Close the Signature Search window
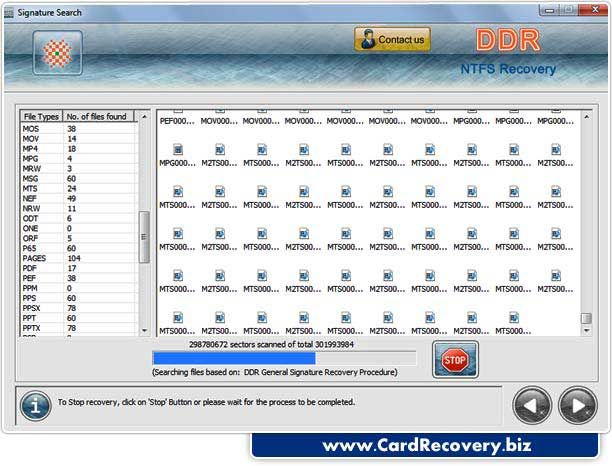 593,10
